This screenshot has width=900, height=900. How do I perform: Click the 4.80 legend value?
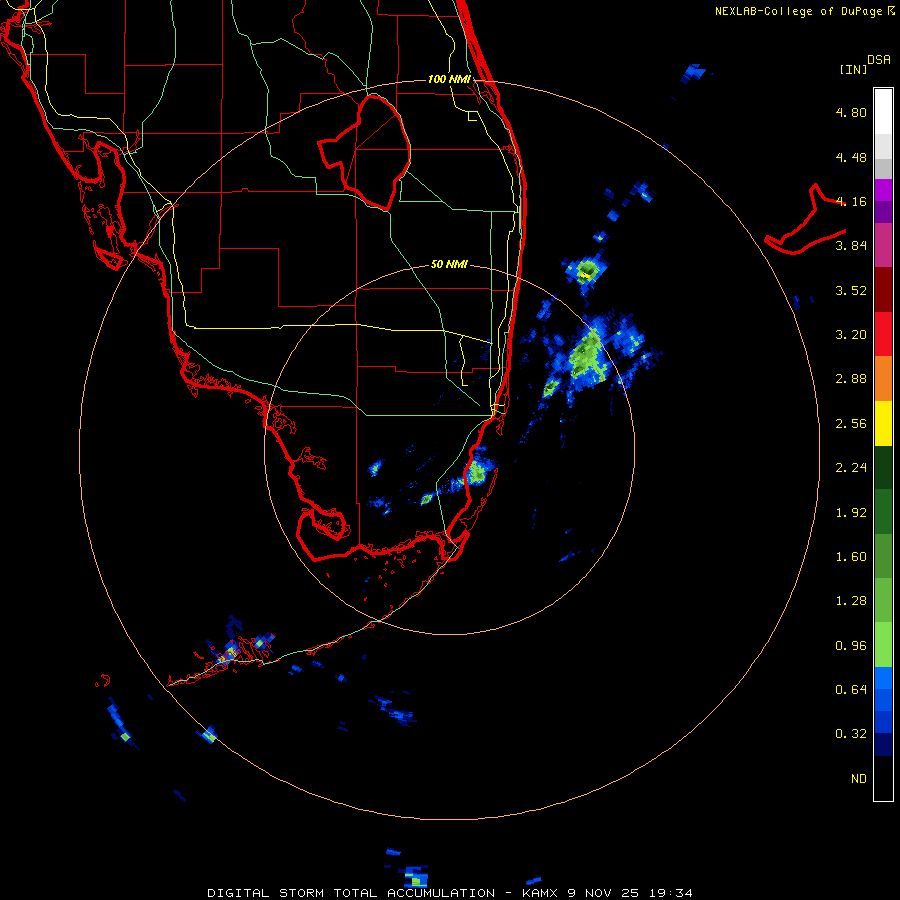(851, 112)
